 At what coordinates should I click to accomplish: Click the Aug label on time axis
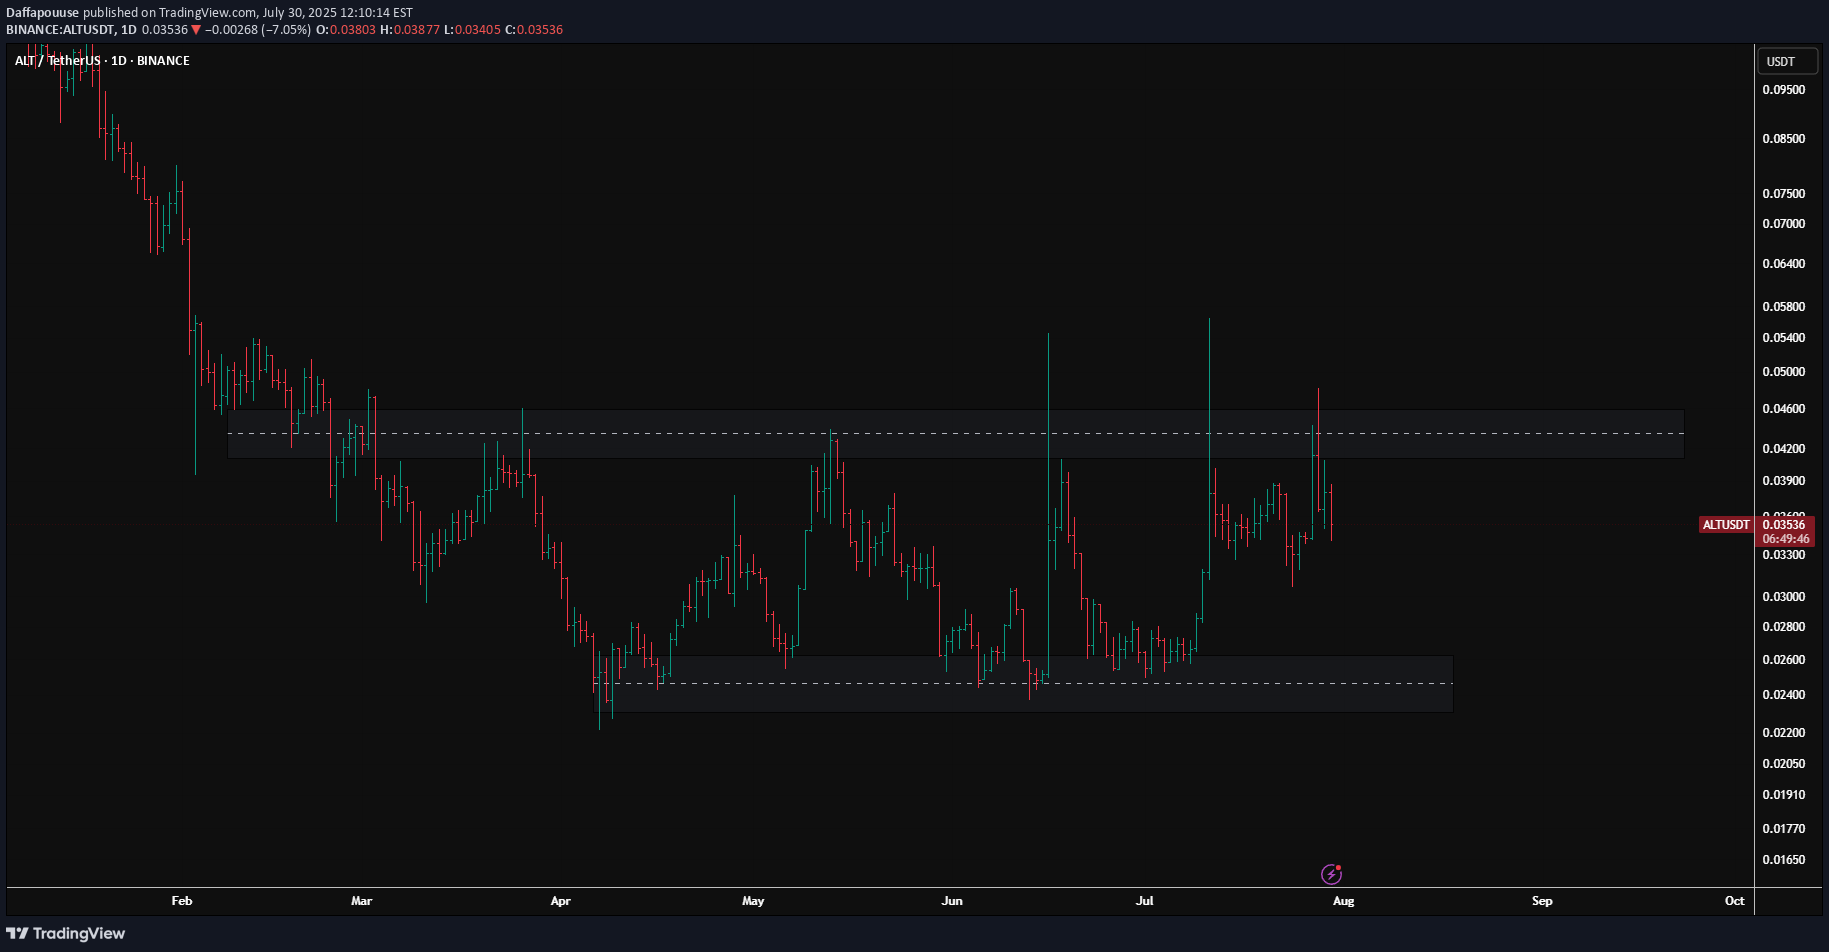click(x=1344, y=901)
